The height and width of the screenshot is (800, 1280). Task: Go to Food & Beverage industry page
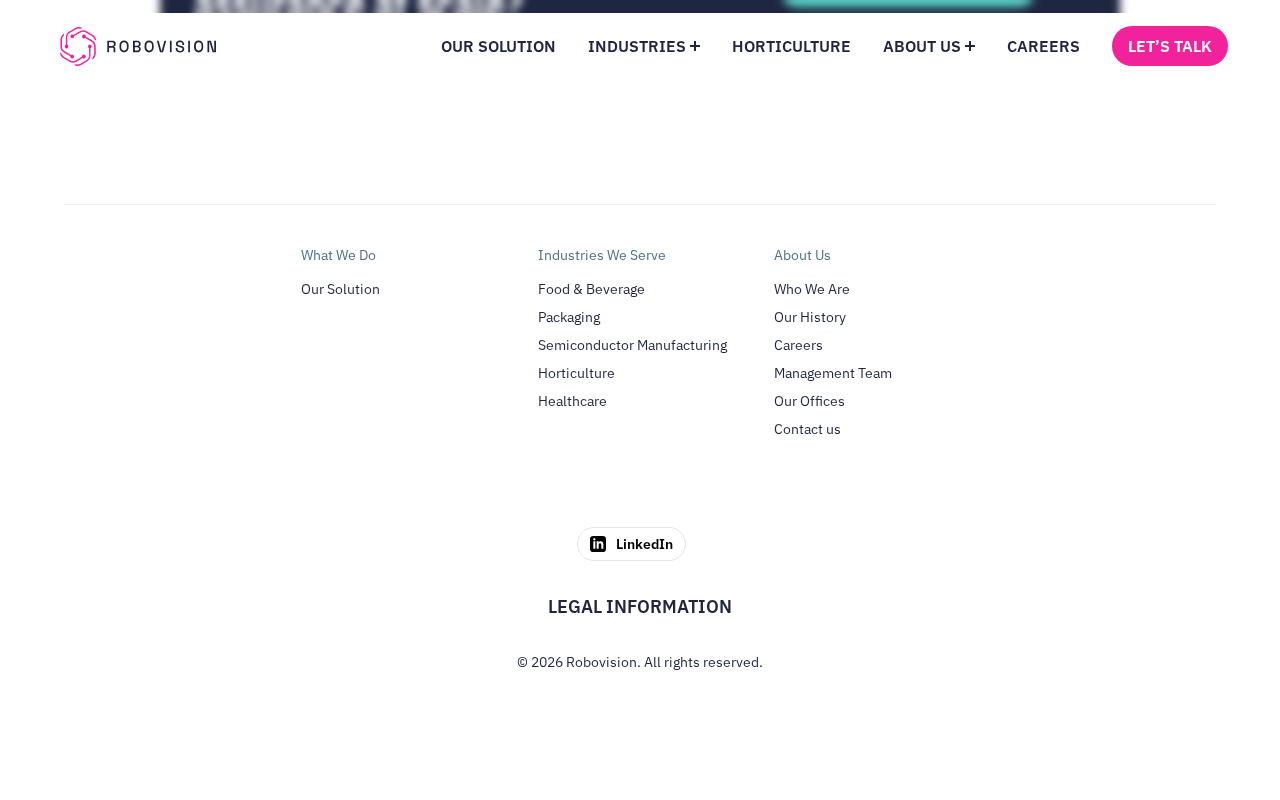591,289
